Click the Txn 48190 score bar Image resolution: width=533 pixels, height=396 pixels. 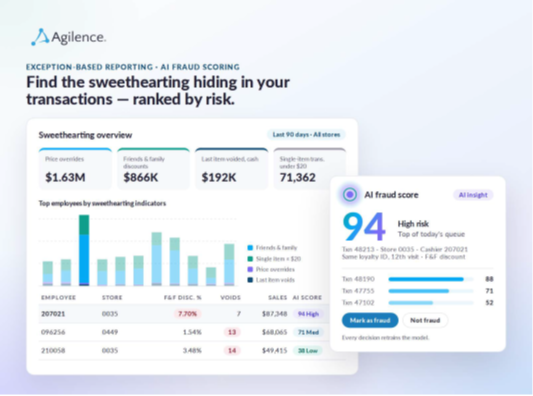click(x=431, y=279)
